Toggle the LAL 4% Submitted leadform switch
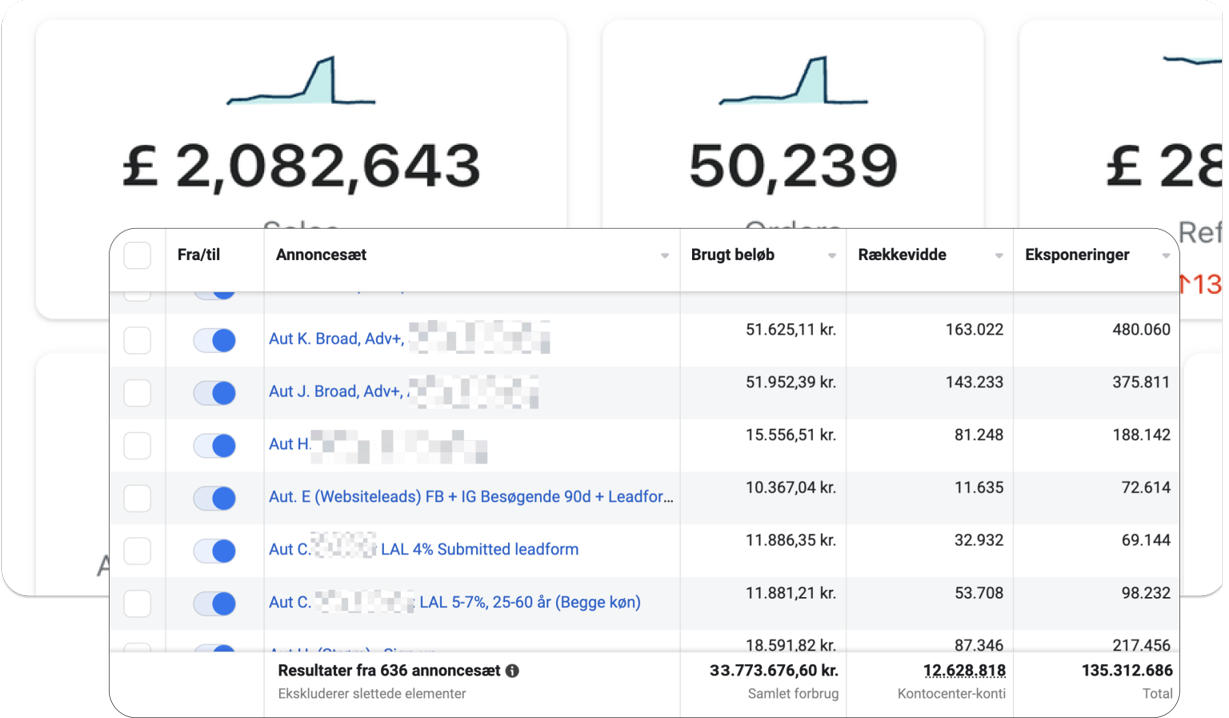 (214, 550)
